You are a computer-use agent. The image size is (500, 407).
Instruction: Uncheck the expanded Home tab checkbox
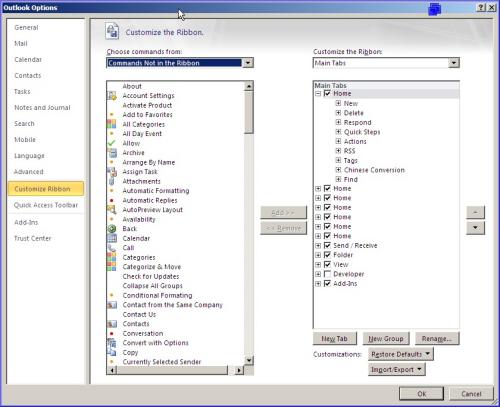pyautogui.click(x=327, y=93)
